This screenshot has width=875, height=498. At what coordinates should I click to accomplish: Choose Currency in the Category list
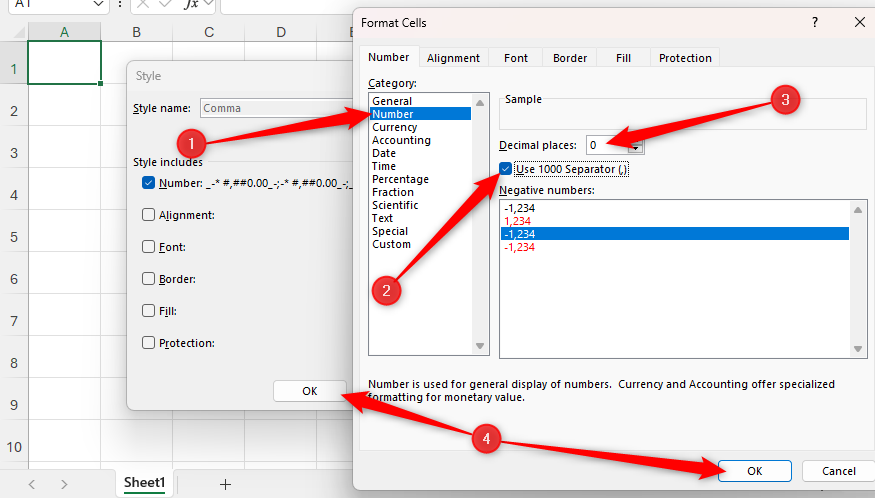394,127
